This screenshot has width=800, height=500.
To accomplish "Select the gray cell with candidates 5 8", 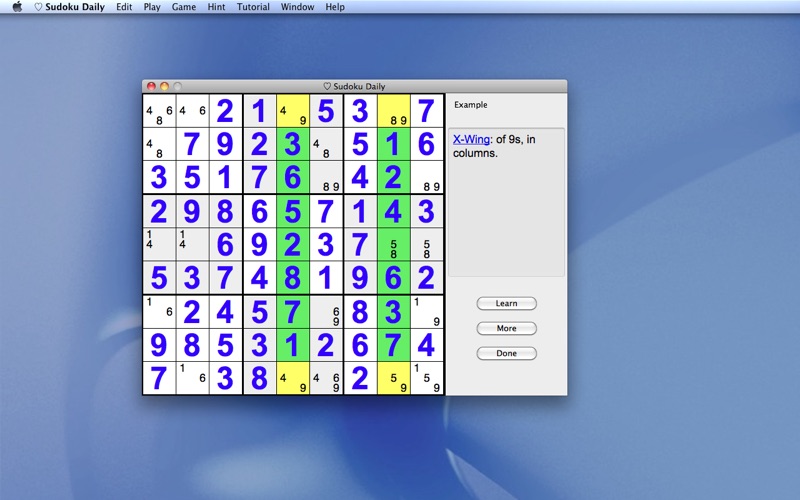I will (x=427, y=244).
